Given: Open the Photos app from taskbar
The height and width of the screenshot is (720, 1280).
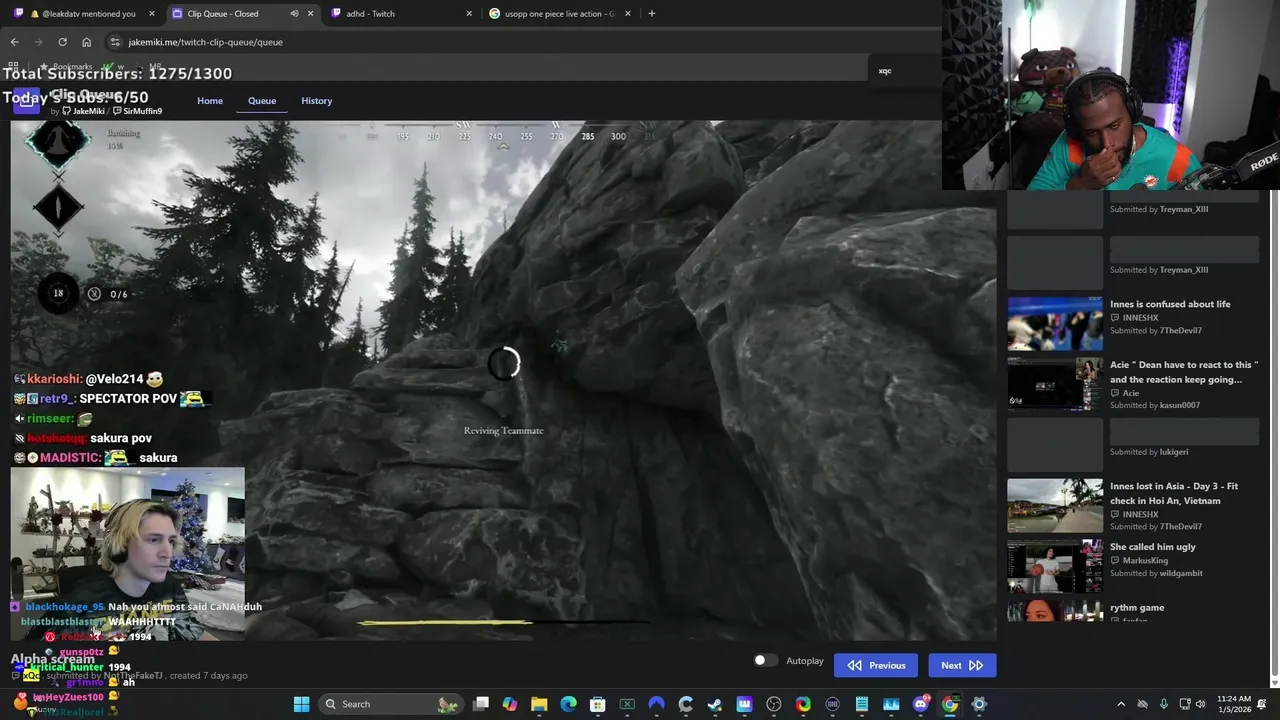Looking at the screenshot, I should [891, 704].
